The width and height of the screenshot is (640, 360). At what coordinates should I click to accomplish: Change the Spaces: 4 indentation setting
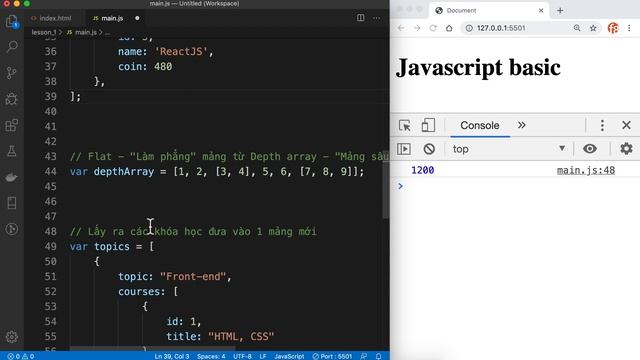click(211, 356)
